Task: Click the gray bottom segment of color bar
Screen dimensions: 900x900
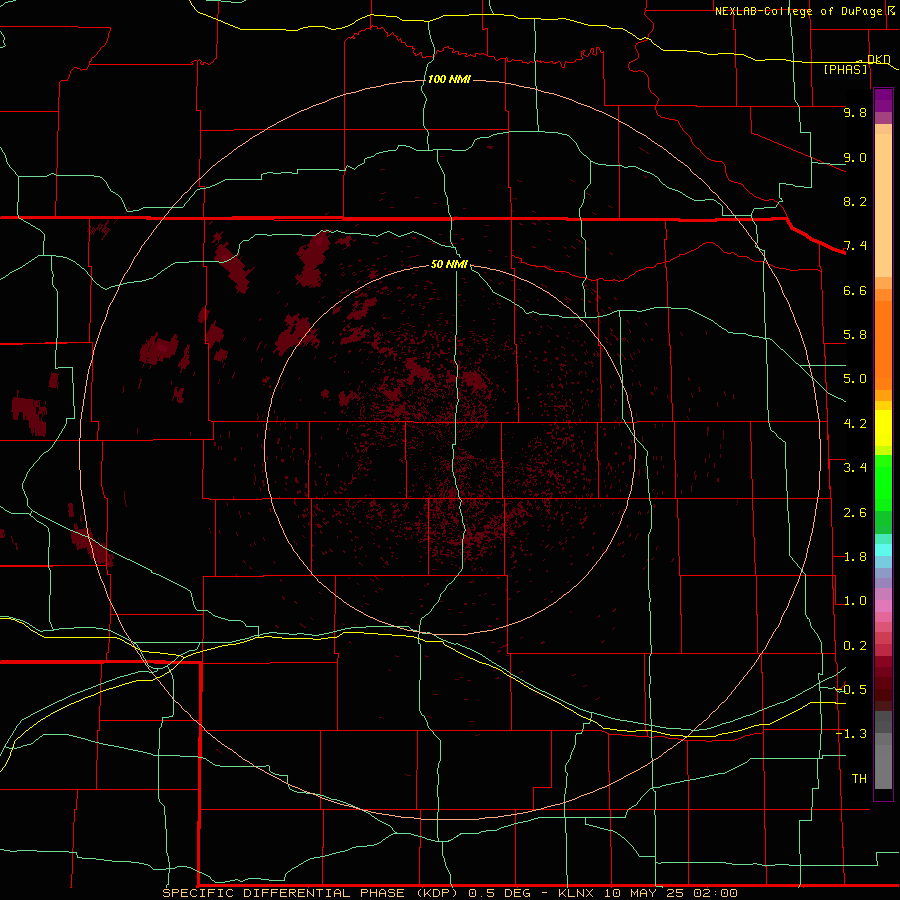Action: click(x=883, y=766)
